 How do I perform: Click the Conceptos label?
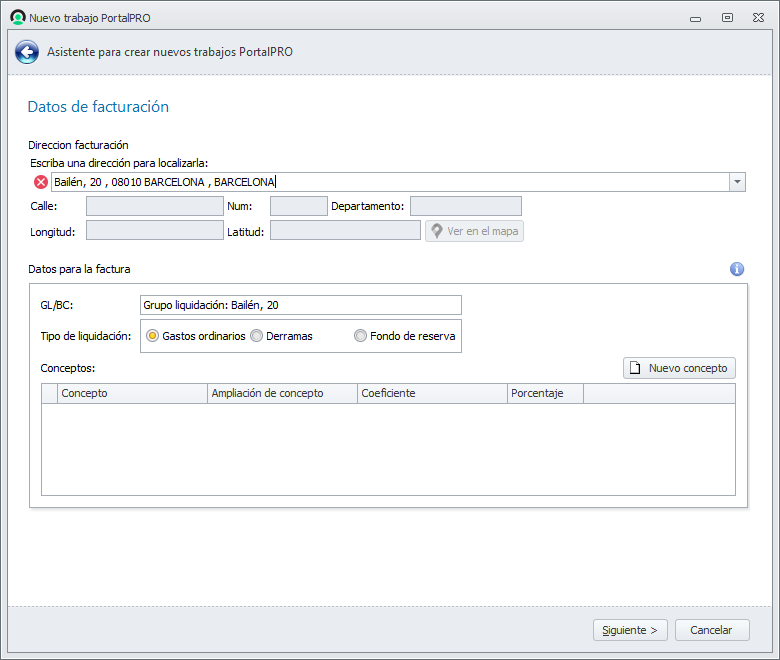[68, 369]
